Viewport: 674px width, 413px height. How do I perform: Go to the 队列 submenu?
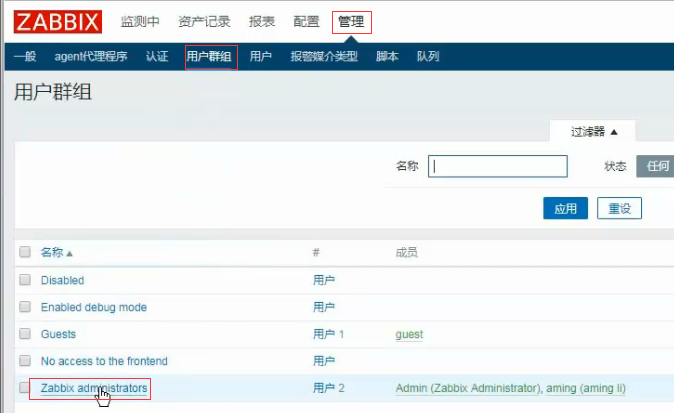tap(428, 56)
